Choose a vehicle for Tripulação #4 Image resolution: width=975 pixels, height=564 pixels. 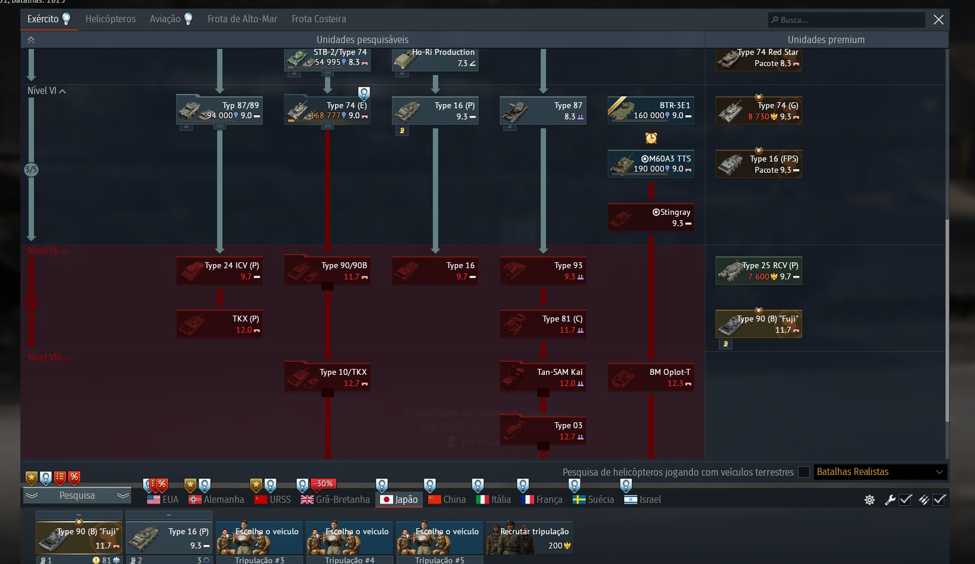[x=349, y=537]
